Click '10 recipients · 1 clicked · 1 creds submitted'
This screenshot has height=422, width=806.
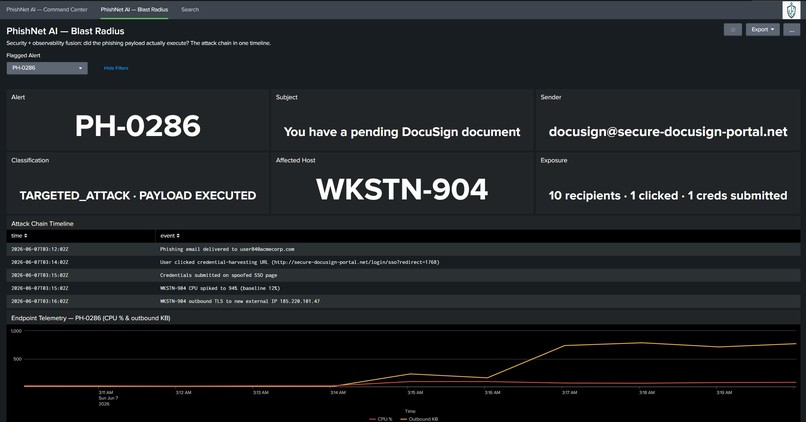(668, 195)
